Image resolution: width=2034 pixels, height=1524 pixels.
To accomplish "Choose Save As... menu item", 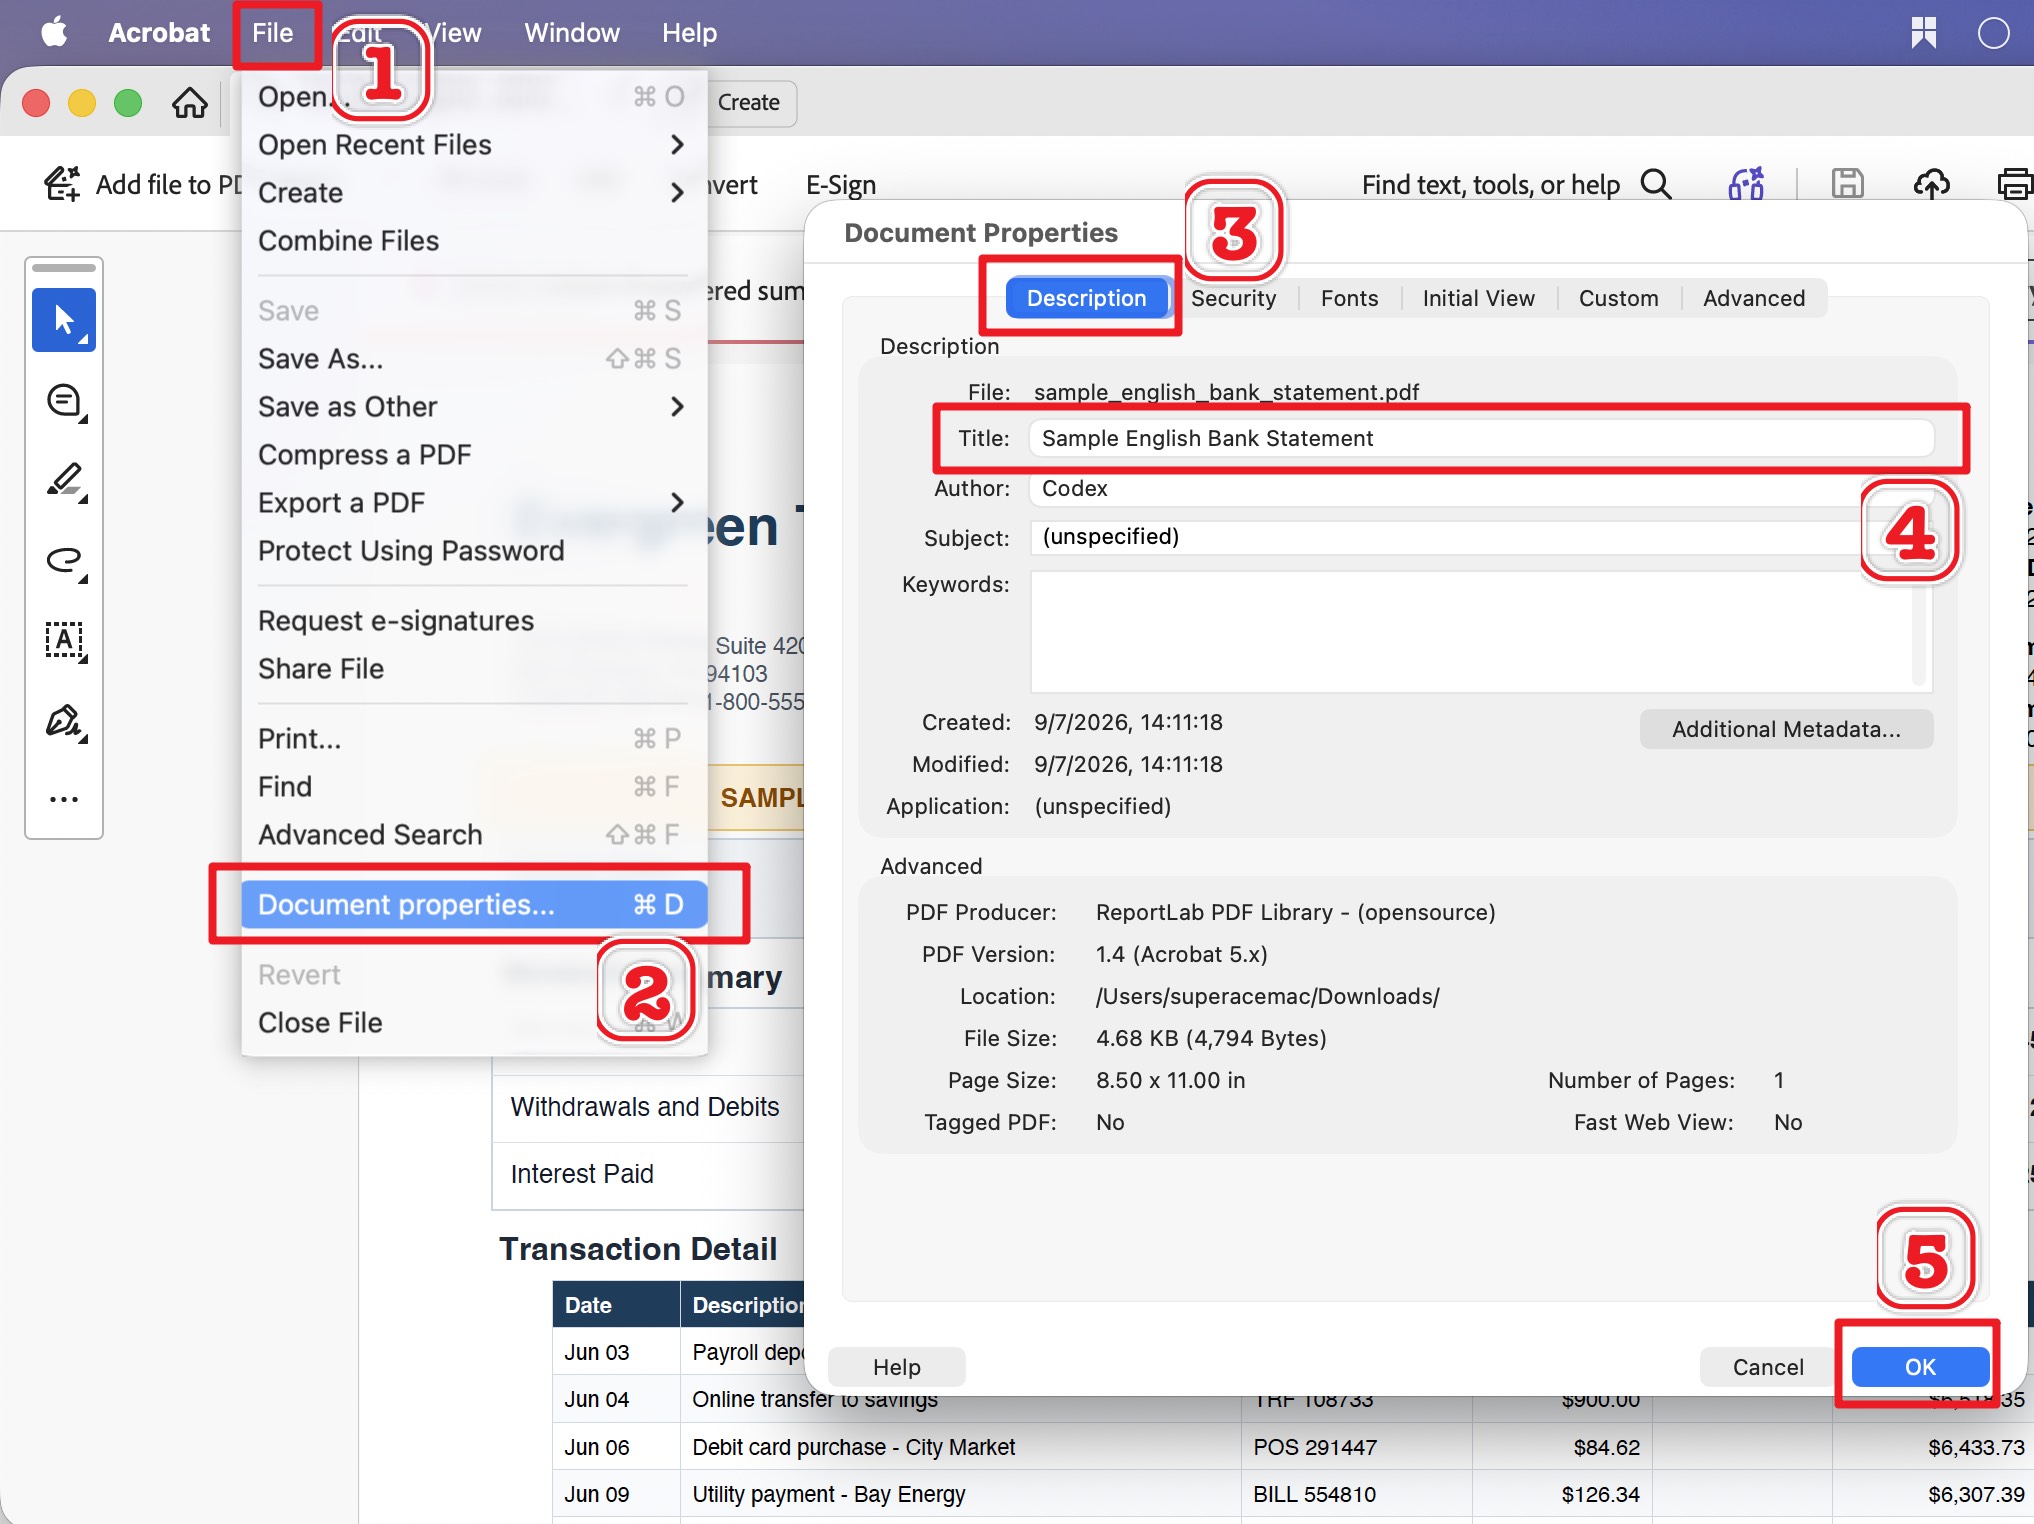I will pos(474,359).
